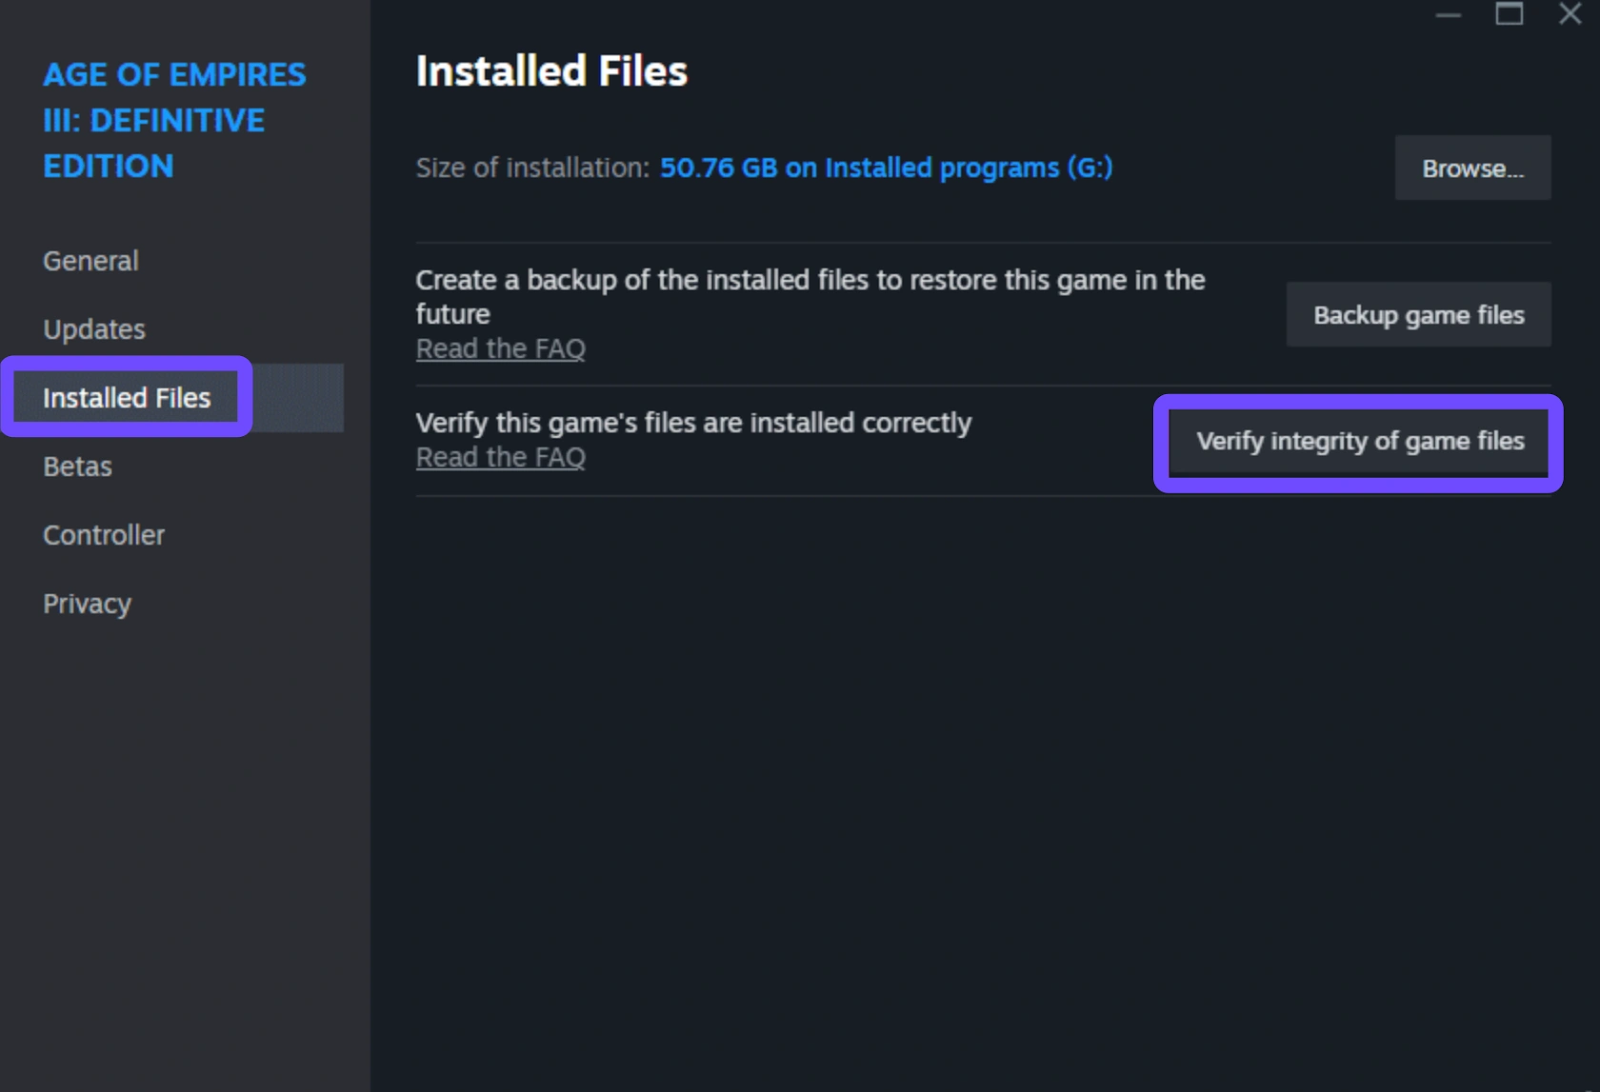
Task: Click Age of Empires III title
Action: click(x=174, y=120)
